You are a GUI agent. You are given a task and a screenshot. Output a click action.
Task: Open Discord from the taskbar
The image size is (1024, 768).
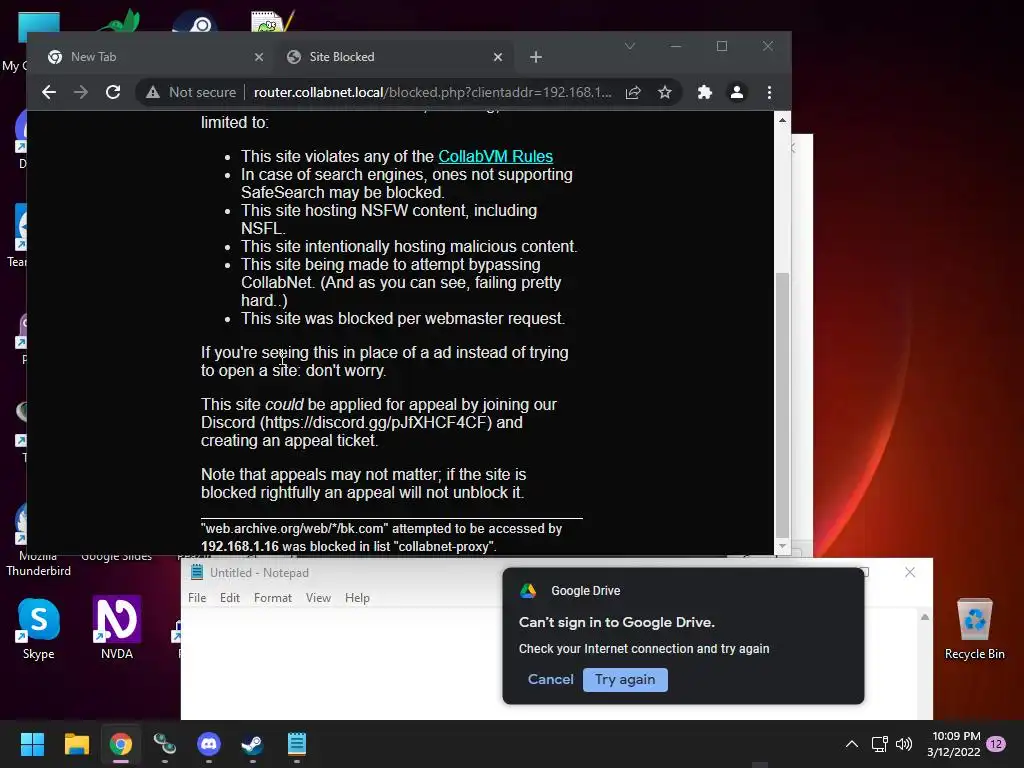pyautogui.click(x=209, y=744)
